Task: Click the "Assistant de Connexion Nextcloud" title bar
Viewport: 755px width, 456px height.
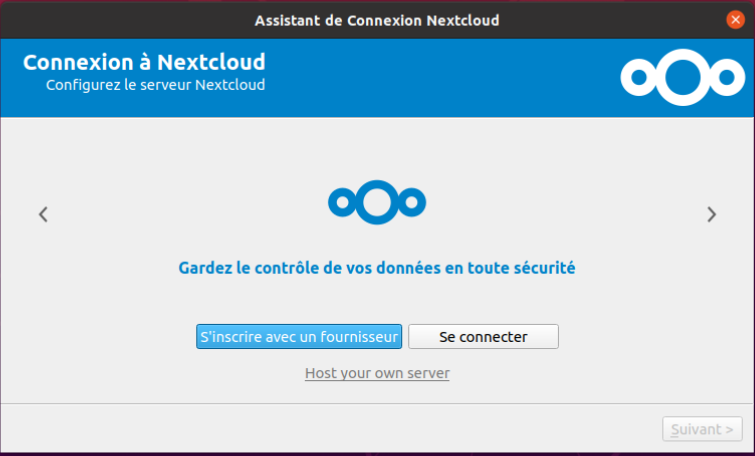Action: point(377,20)
